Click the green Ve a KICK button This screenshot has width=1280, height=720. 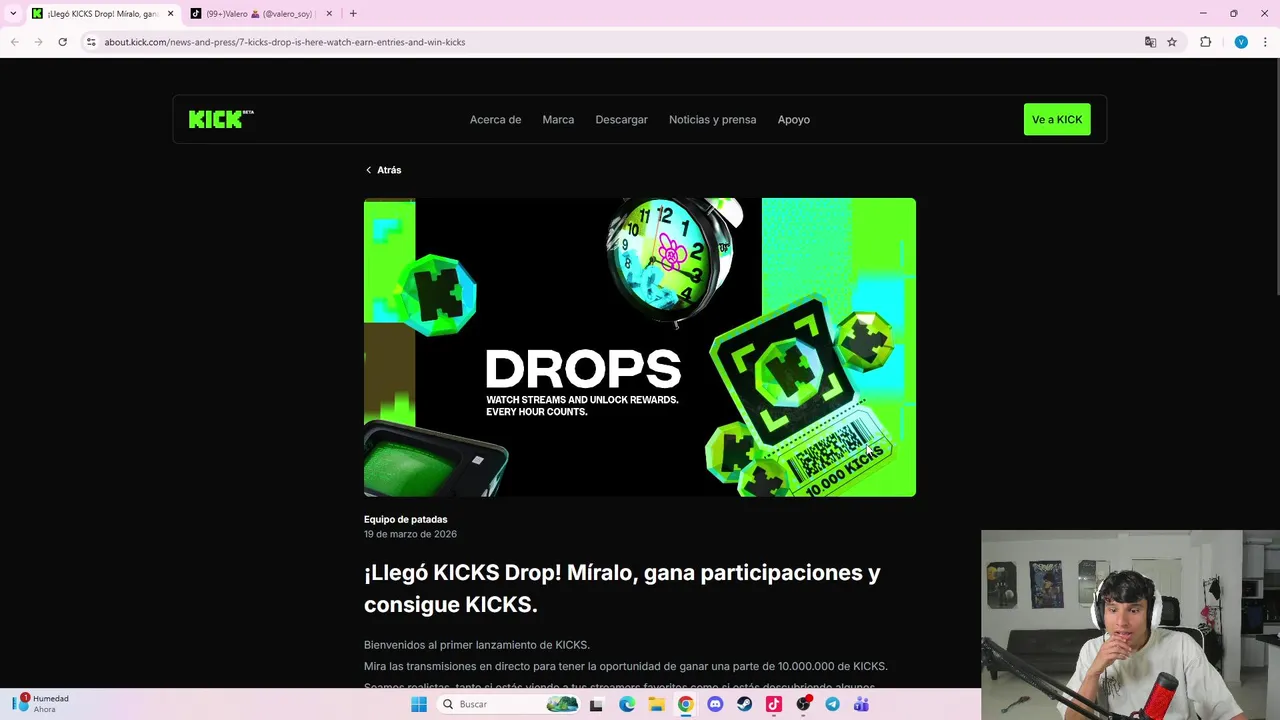[1057, 119]
